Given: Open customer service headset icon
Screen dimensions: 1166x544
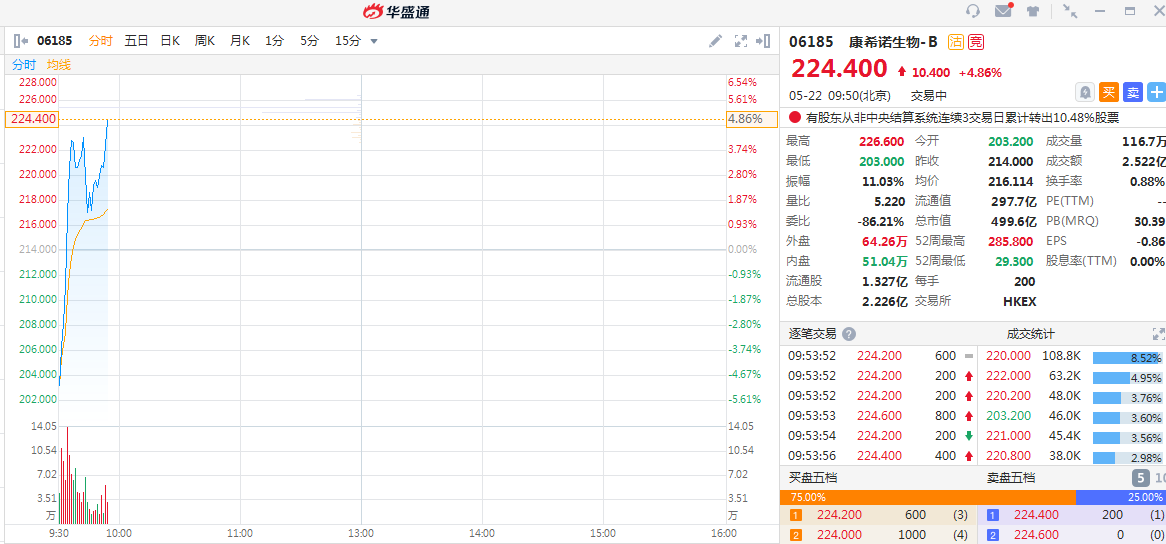Looking at the screenshot, I should [x=973, y=12].
